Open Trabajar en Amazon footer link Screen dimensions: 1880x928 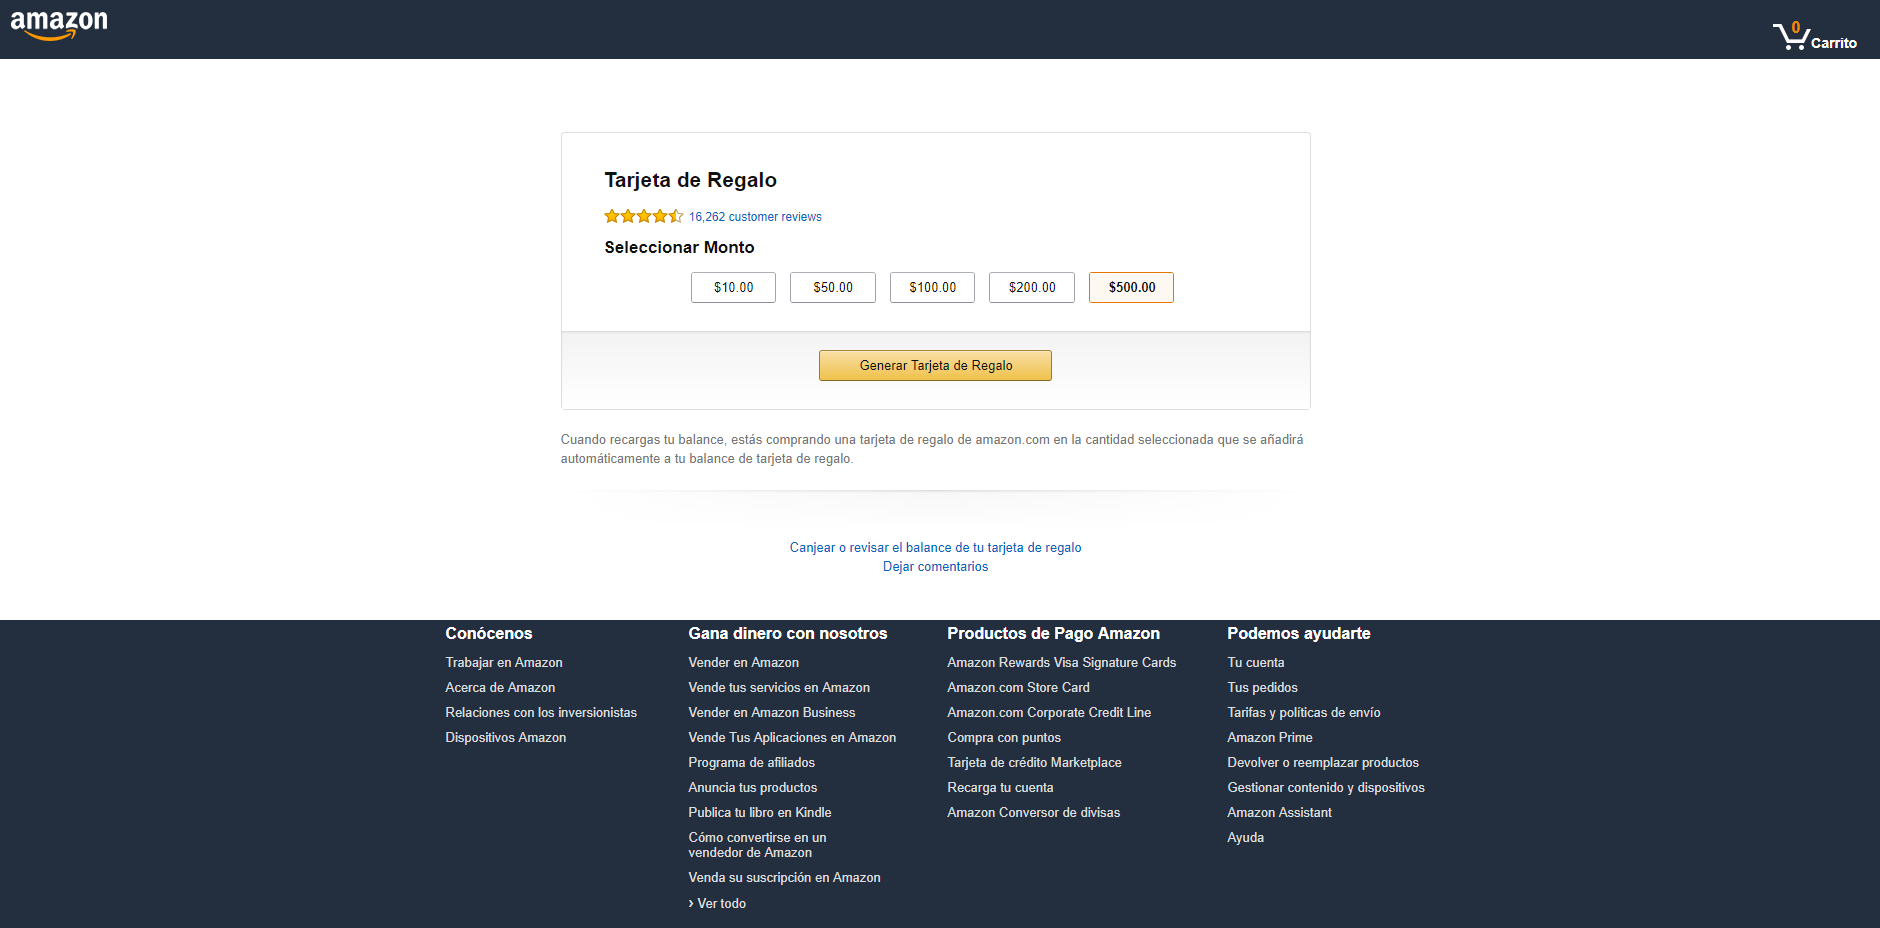[504, 662]
